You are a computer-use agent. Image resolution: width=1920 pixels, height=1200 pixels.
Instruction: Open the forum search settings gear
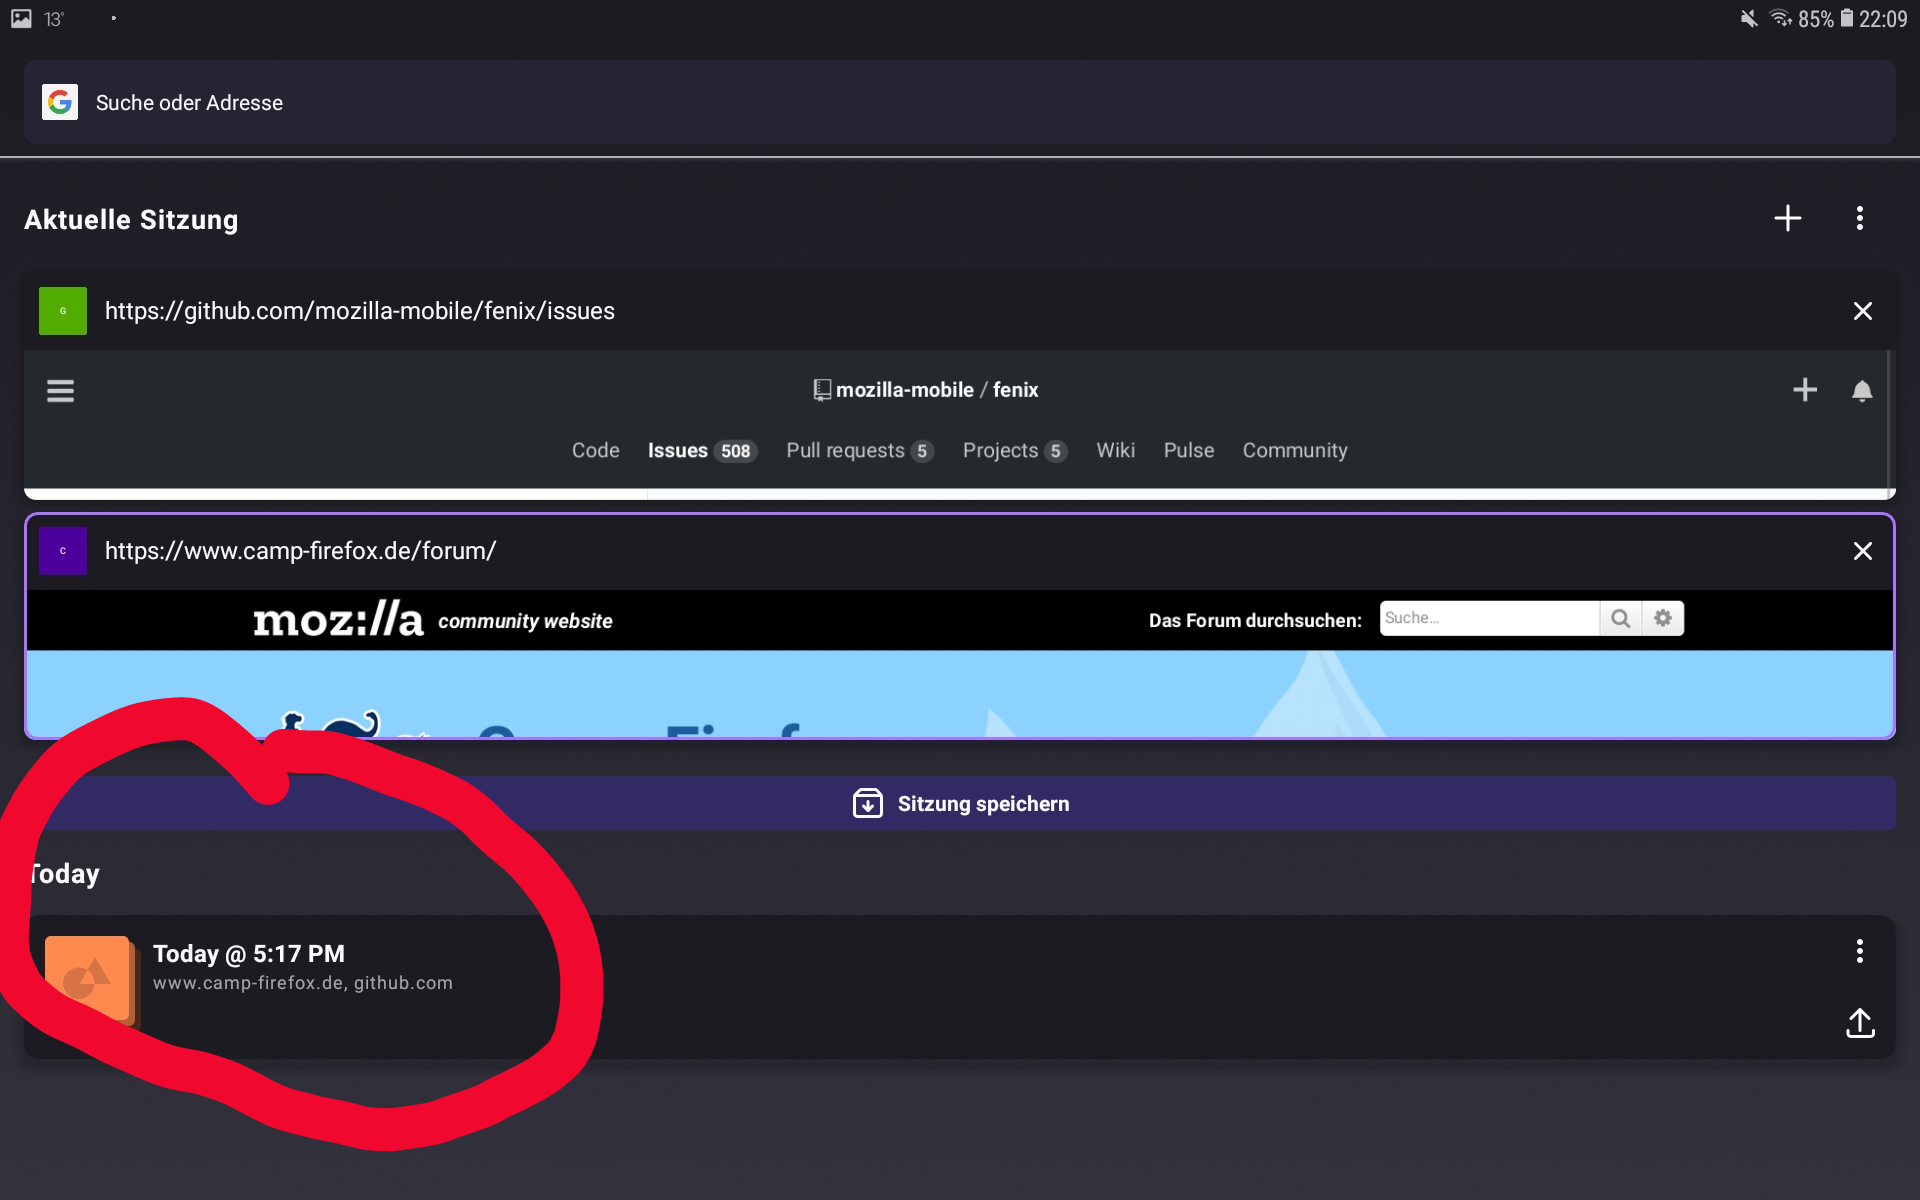(1663, 618)
